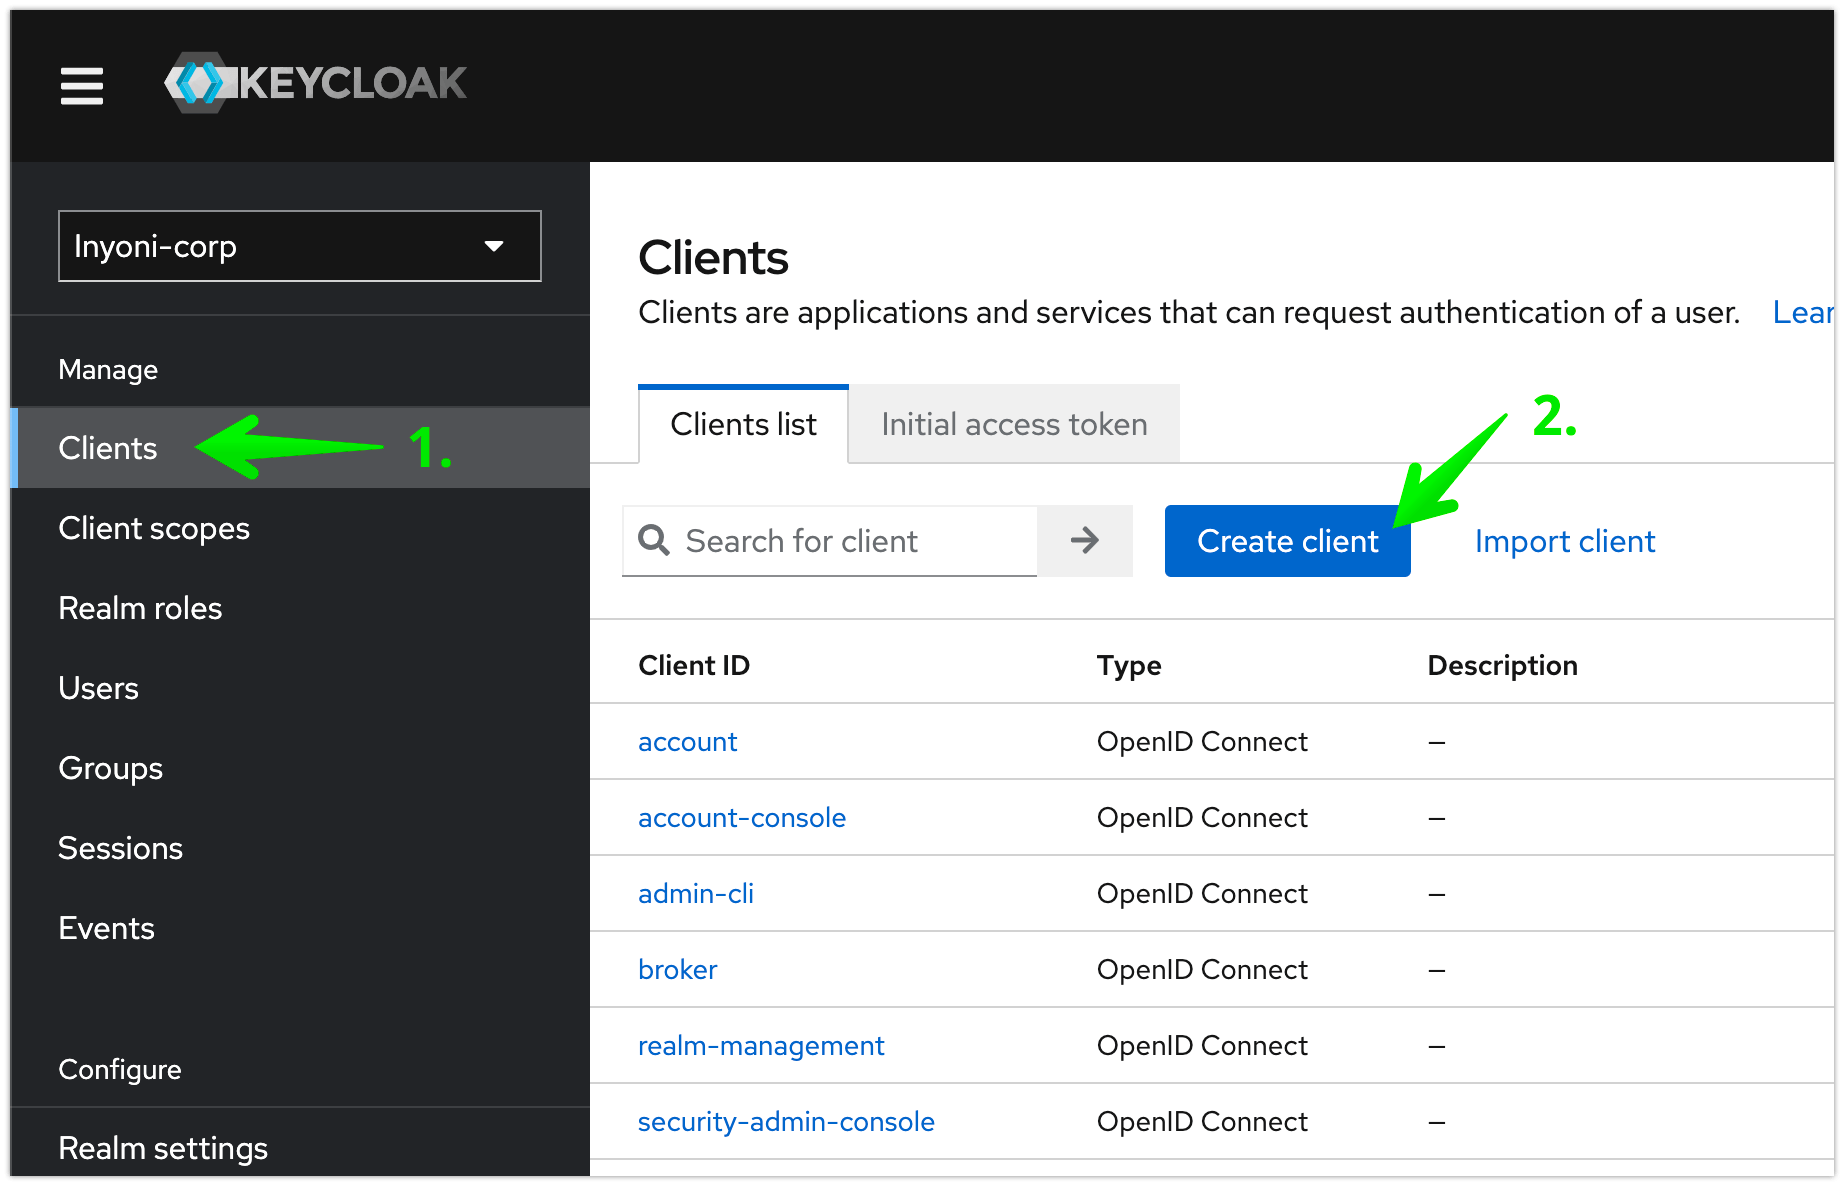Click the Create client button
The image size is (1844, 1186).
click(x=1287, y=541)
